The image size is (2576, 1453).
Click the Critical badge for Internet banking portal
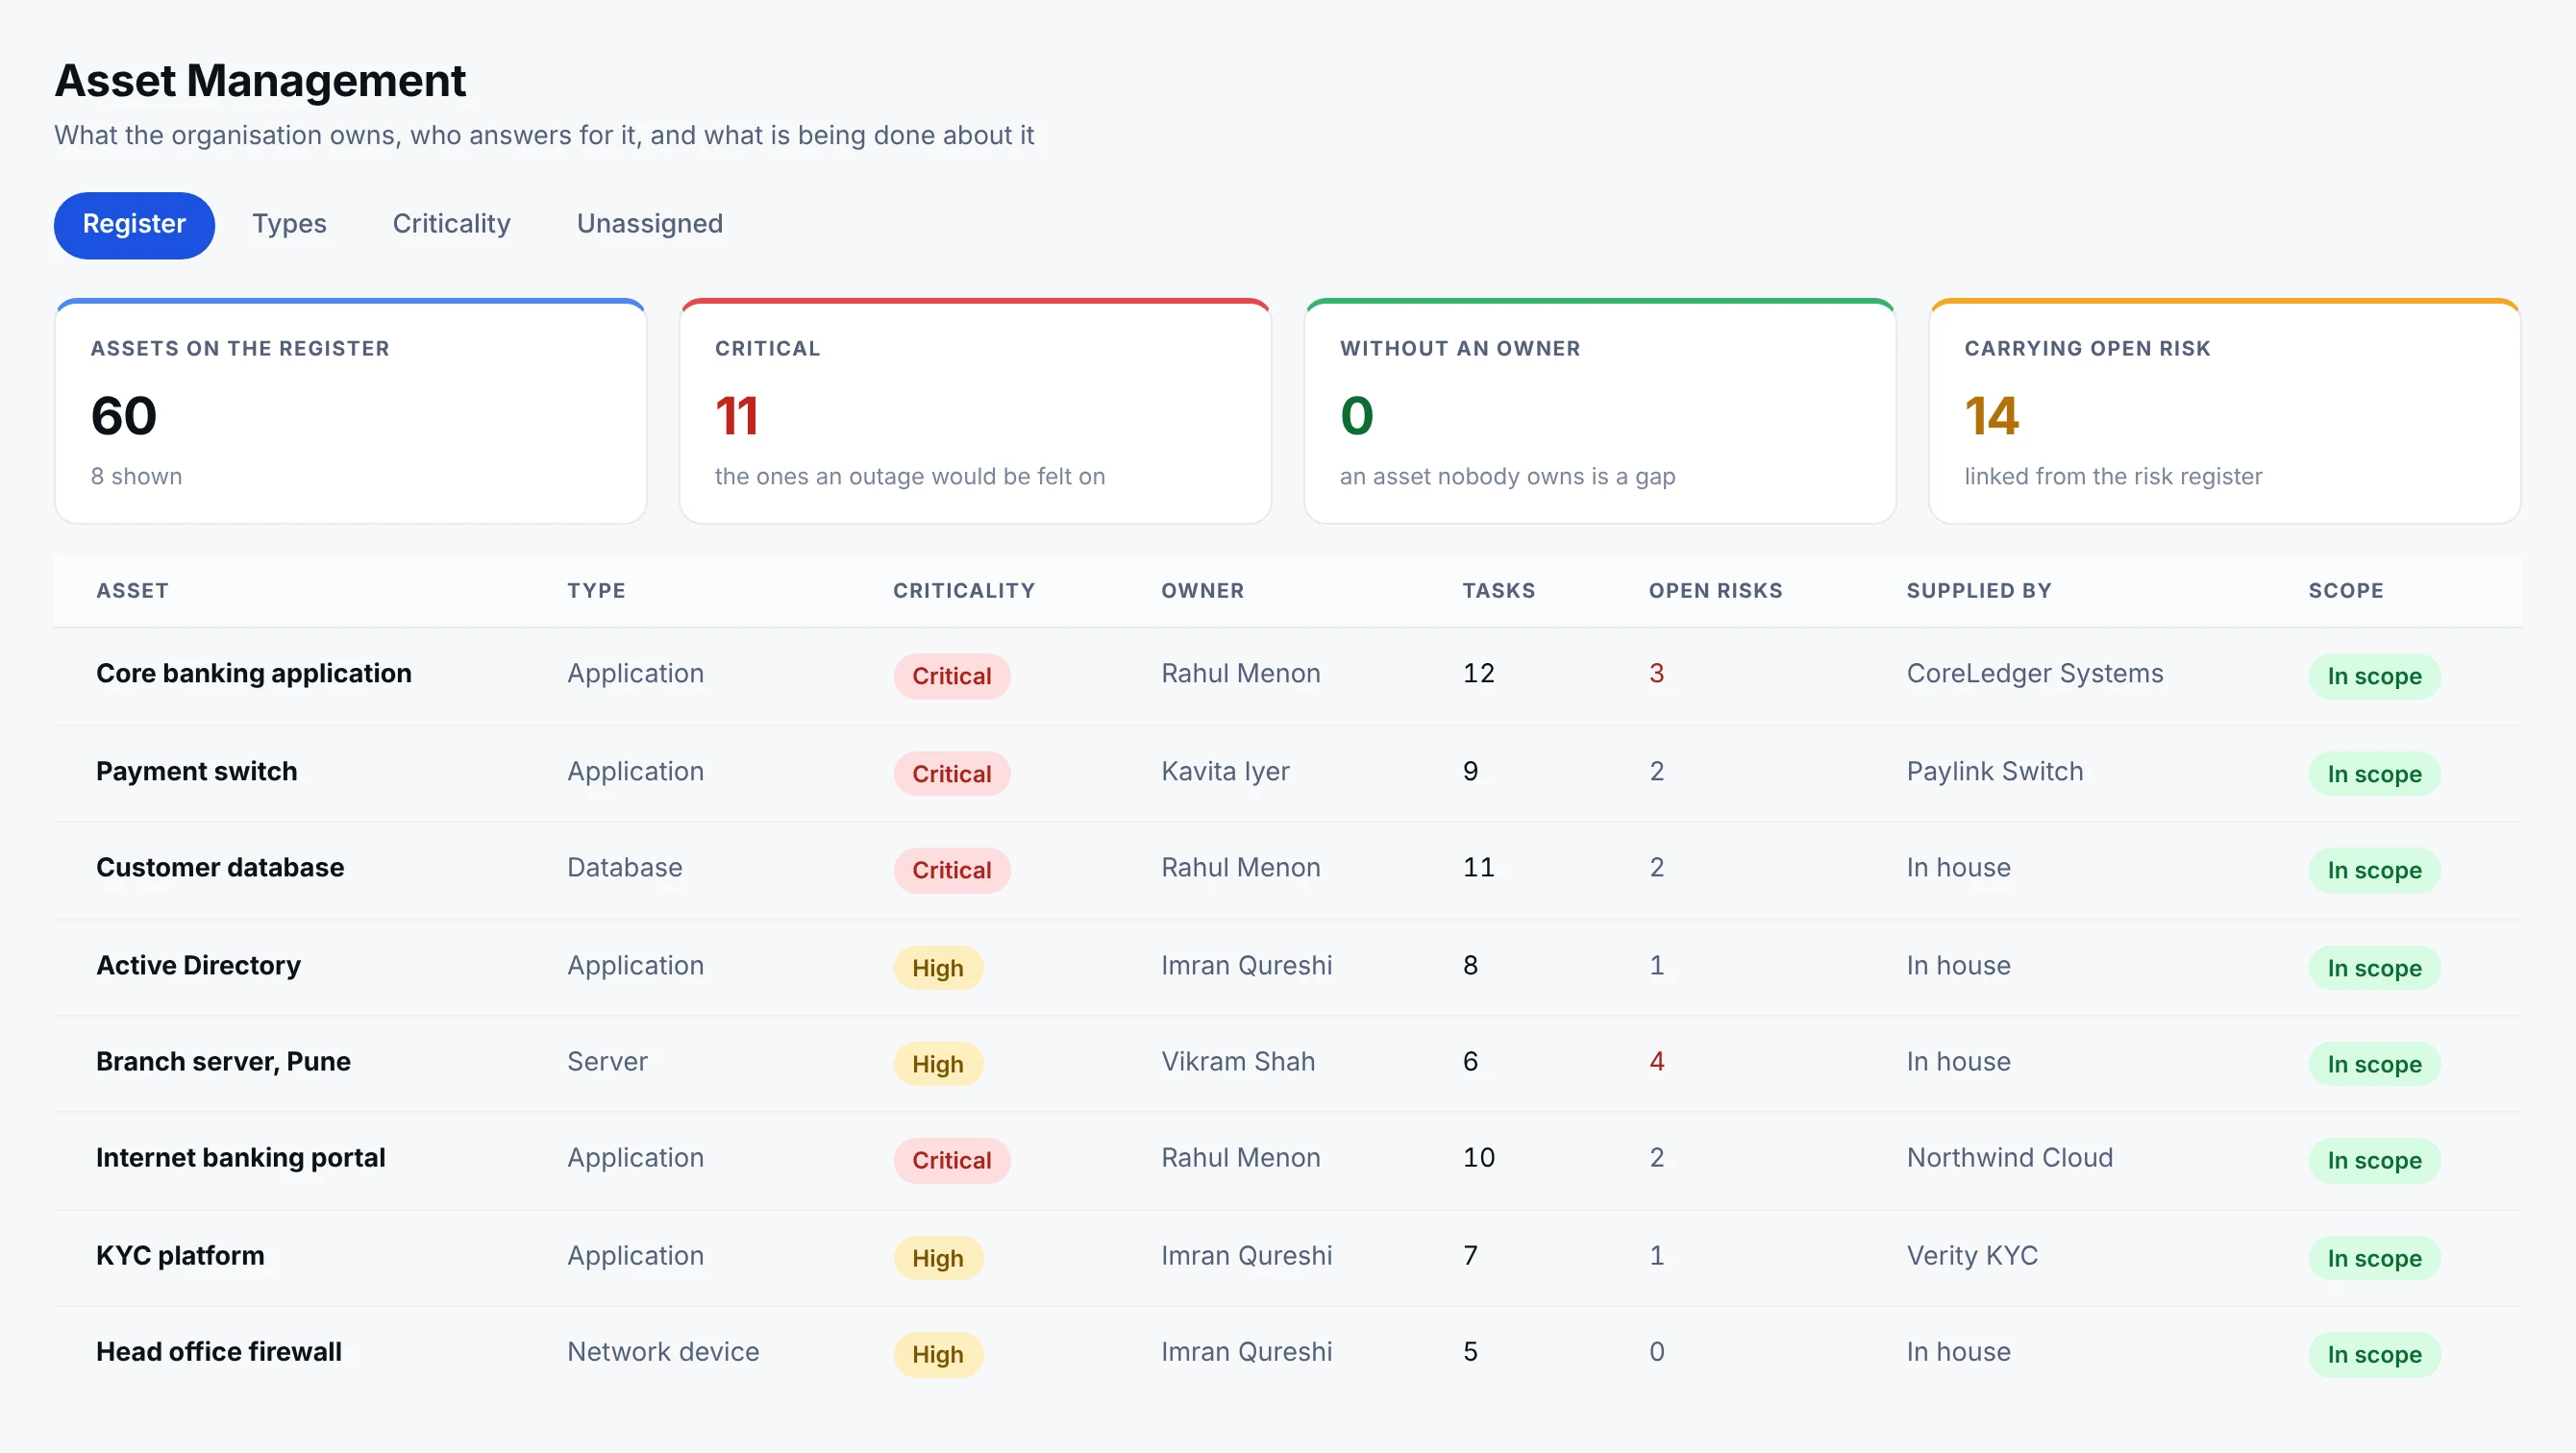pos(952,1160)
